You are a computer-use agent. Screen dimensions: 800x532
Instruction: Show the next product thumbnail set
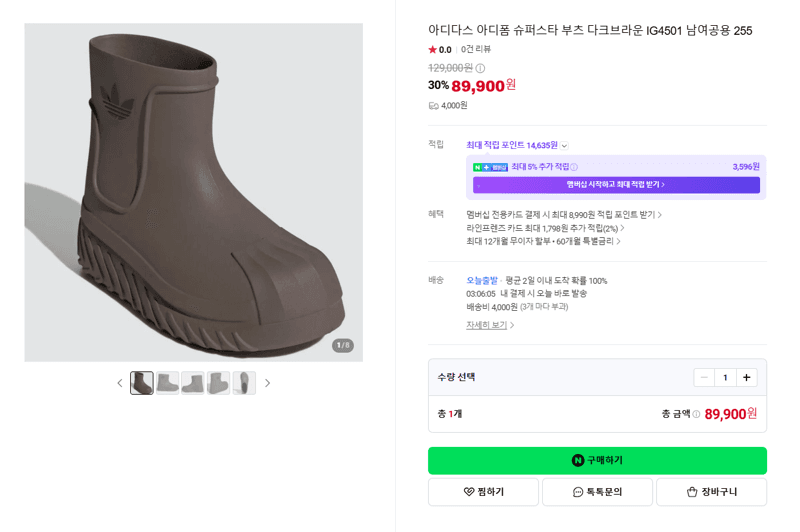click(x=267, y=383)
